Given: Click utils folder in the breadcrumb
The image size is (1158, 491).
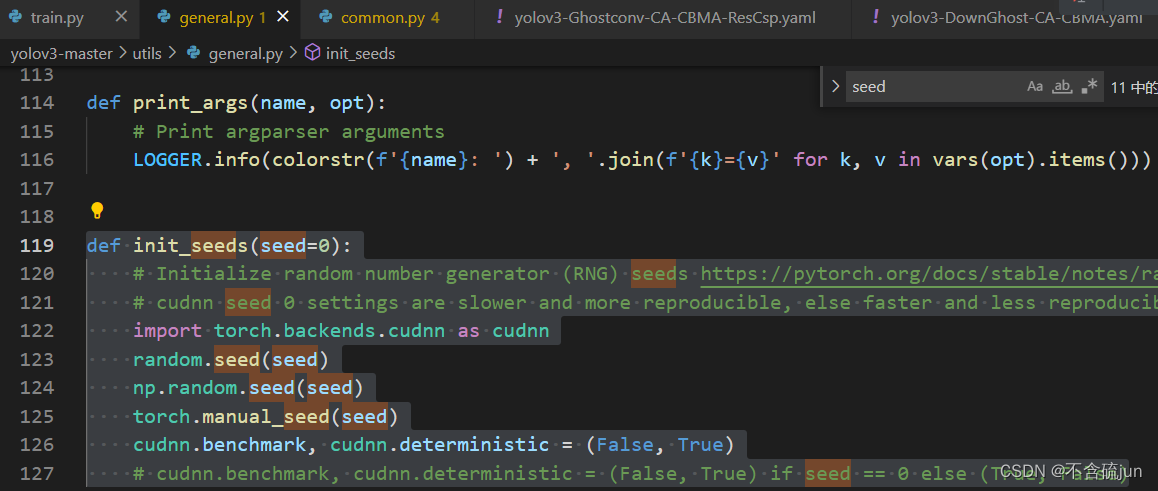Looking at the screenshot, I should (x=147, y=53).
